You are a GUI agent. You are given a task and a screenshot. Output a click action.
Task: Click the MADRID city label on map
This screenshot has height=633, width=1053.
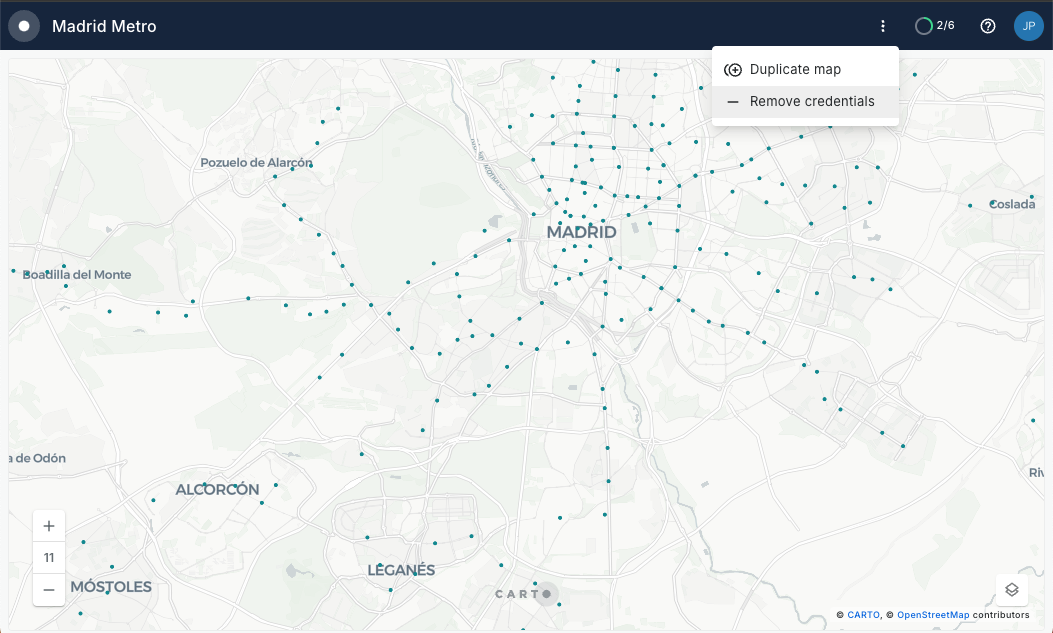pos(581,232)
